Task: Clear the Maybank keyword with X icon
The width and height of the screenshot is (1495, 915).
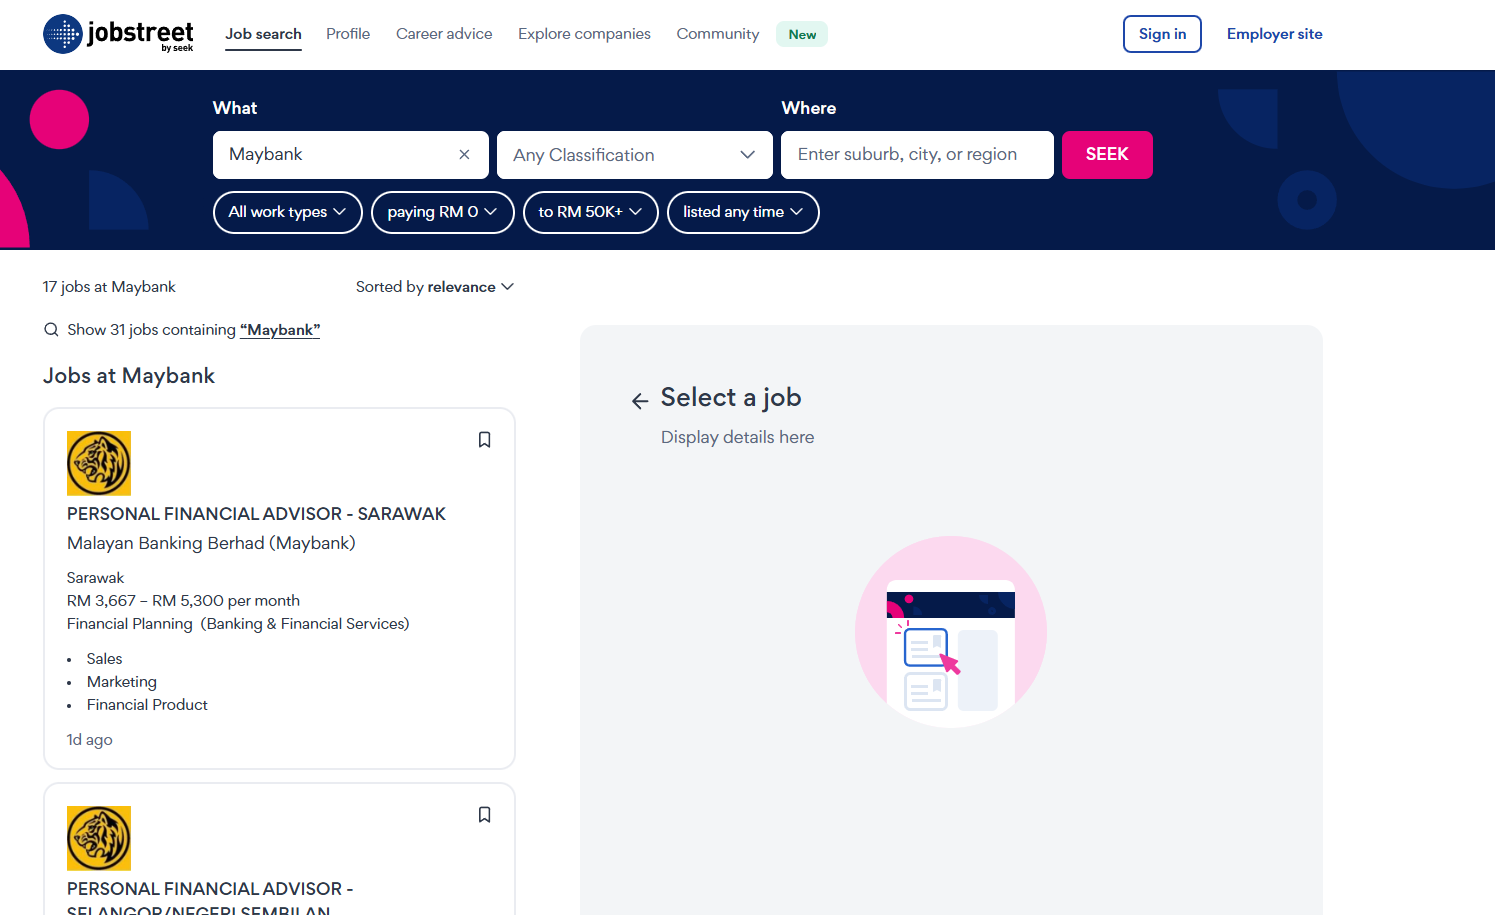Action: [x=464, y=154]
